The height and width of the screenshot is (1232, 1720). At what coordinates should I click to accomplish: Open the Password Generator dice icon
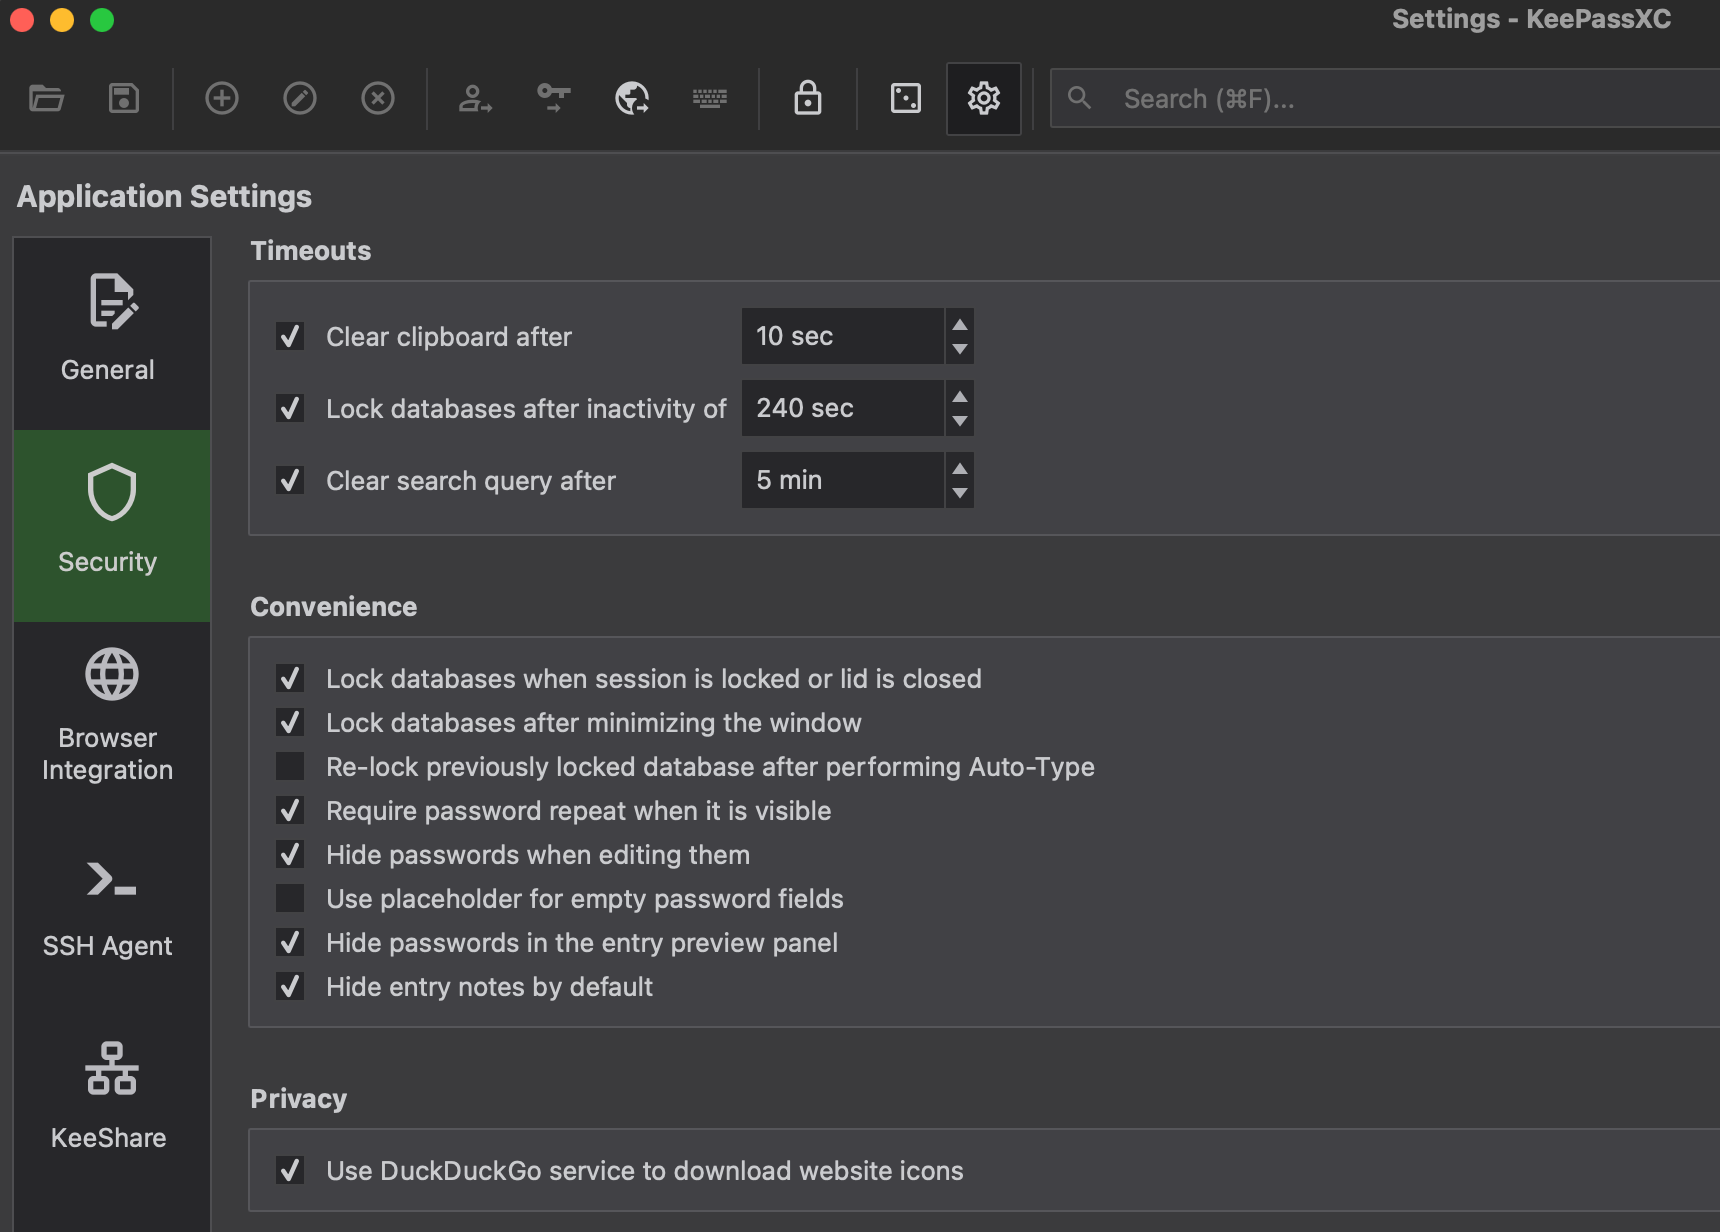tap(906, 98)
